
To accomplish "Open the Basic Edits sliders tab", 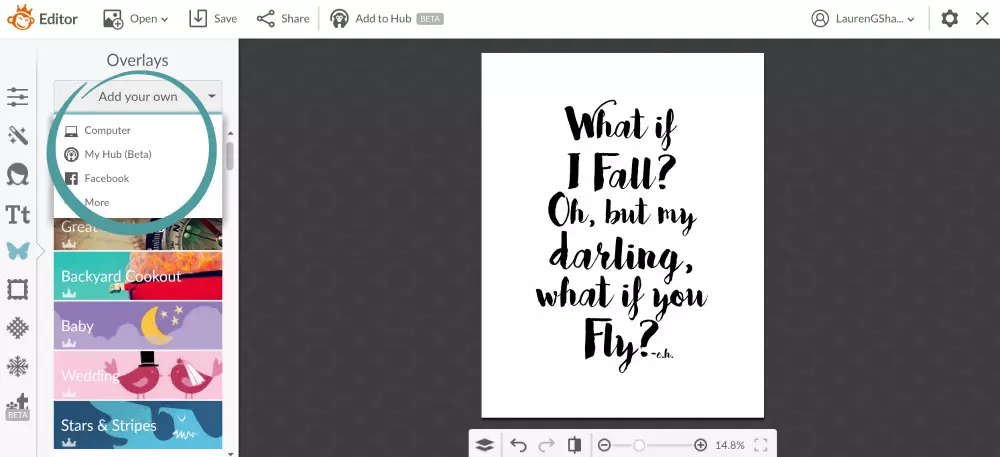I will [x=17, y=97].
